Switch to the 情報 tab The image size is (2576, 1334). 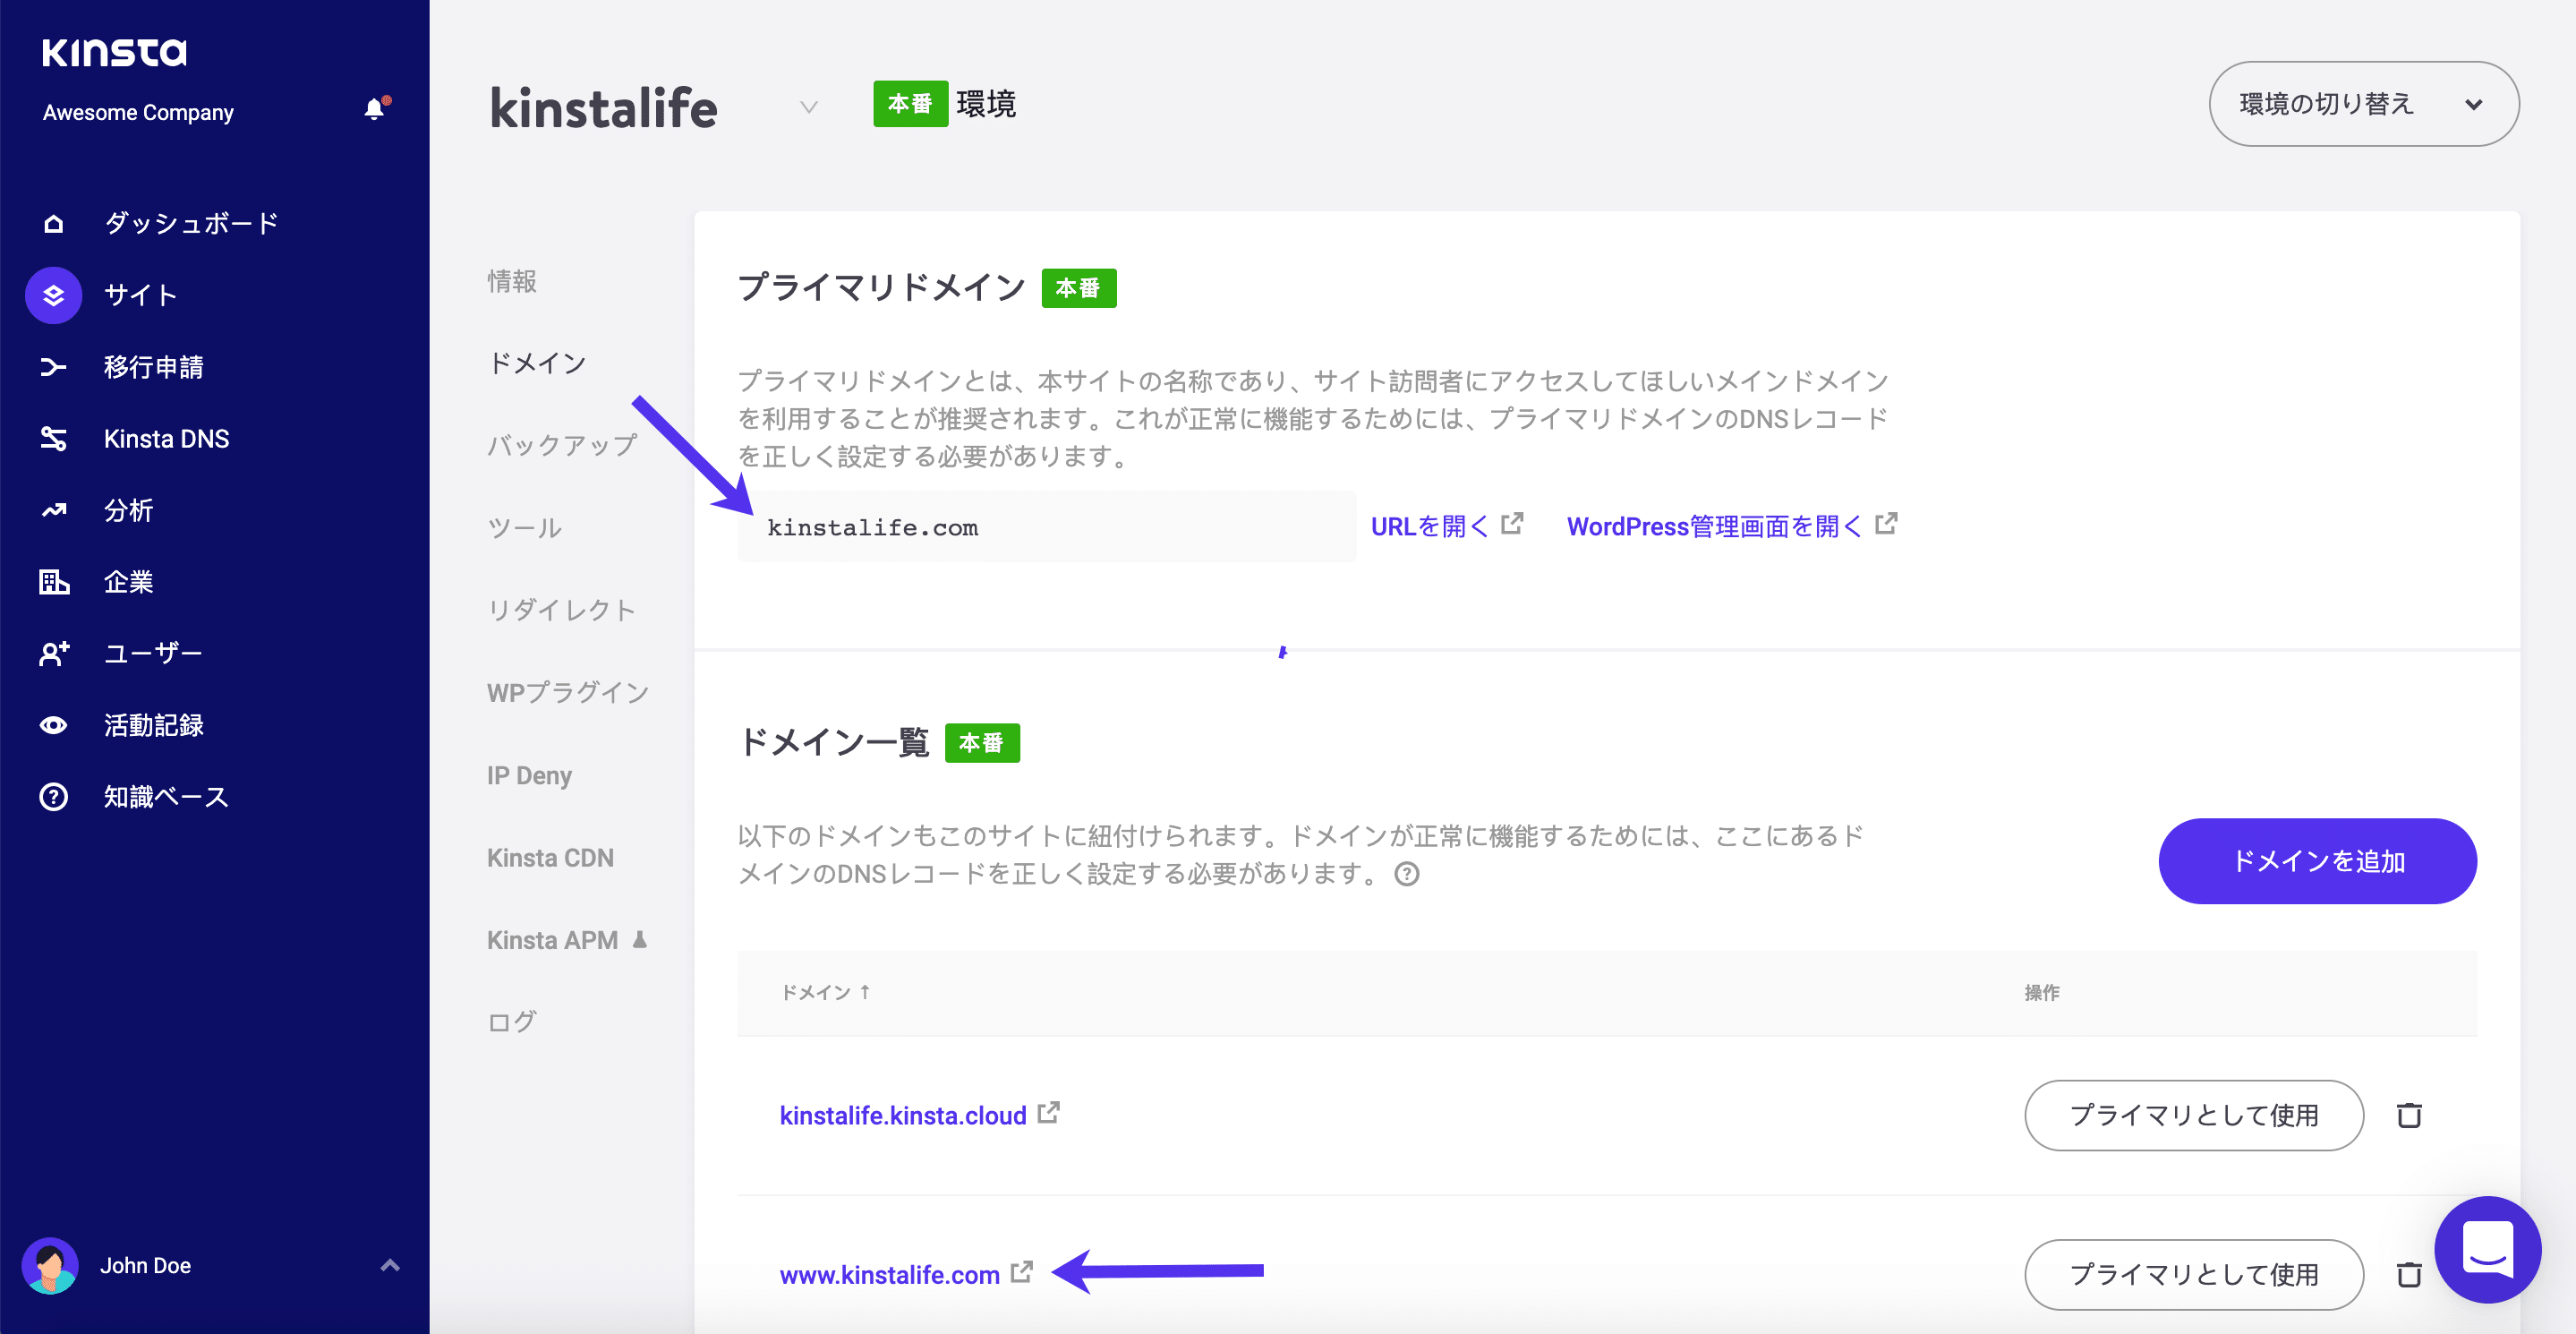point(512,281)
